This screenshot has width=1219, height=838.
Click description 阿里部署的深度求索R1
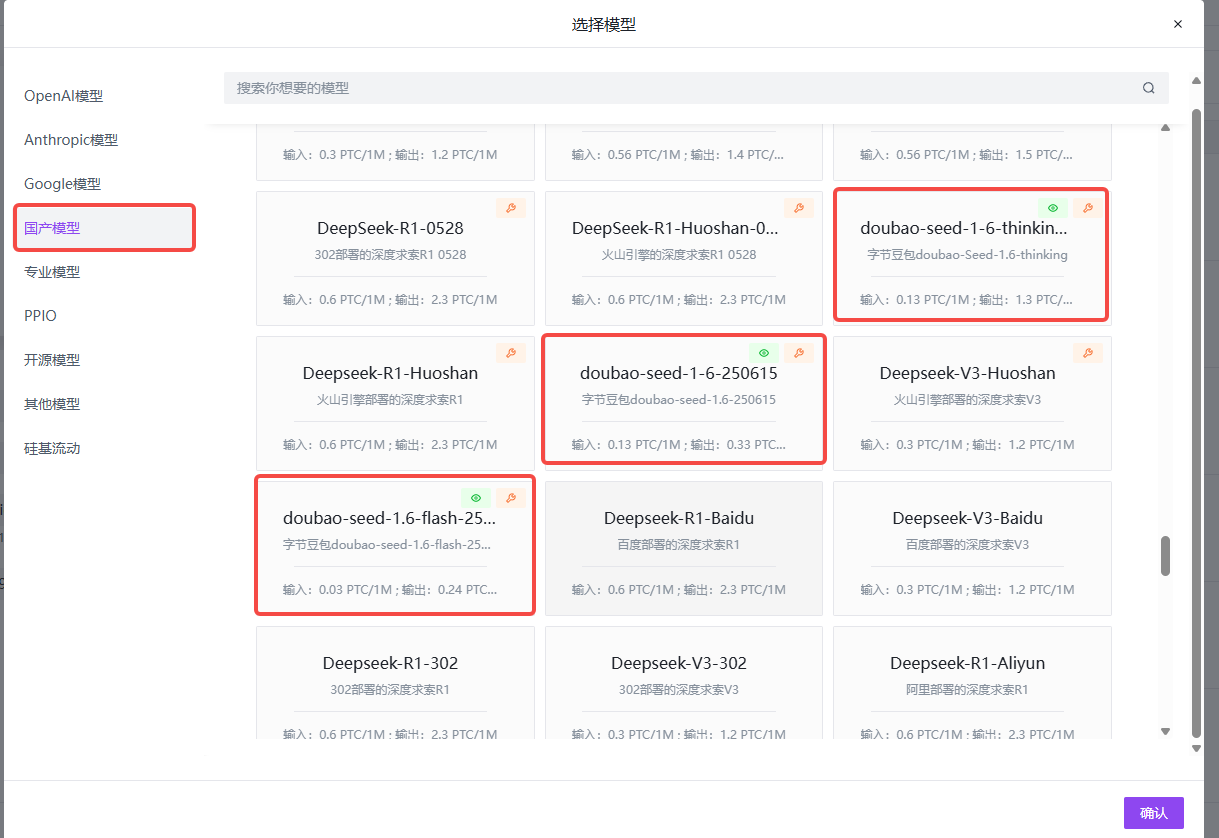[x=967, y=690]
